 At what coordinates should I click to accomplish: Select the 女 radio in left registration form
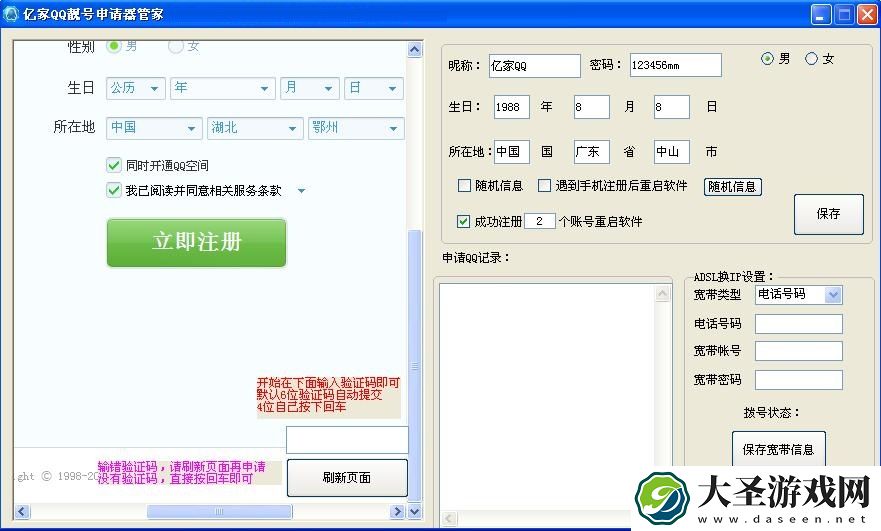(x=176, y=46)
